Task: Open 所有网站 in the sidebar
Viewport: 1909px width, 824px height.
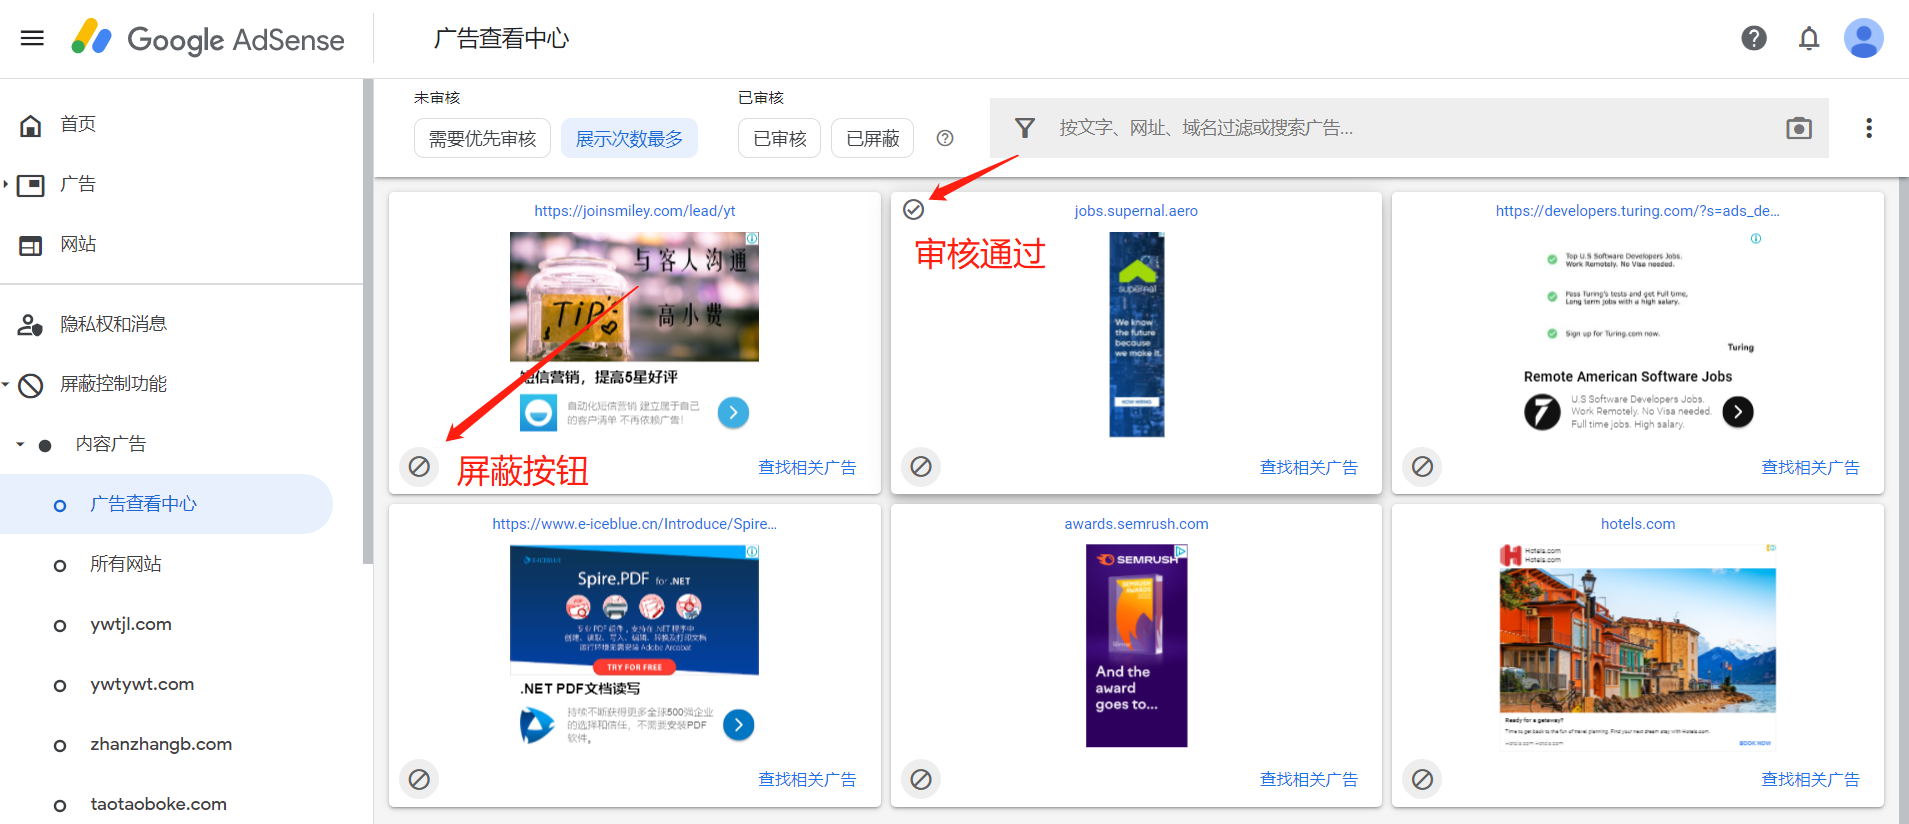Action: point(125,564)
